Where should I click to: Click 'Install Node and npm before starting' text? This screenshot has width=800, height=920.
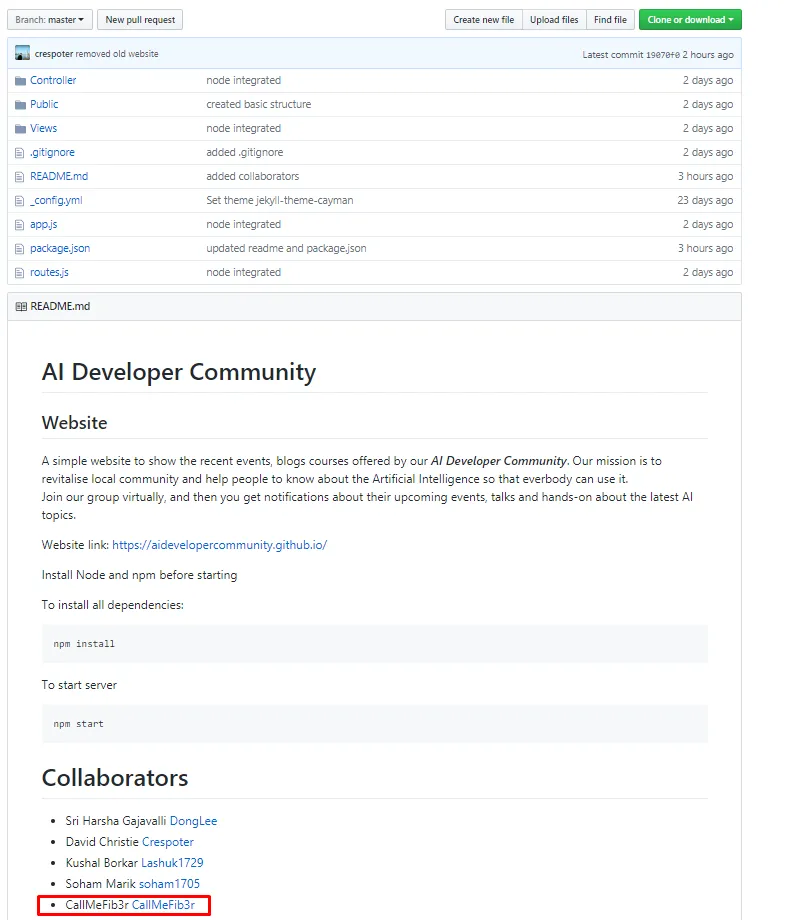[x=139, y=575]
